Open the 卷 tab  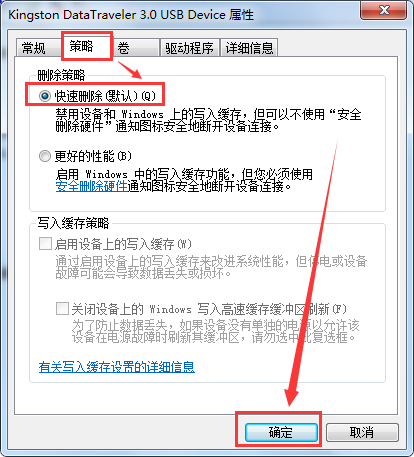pos(136,48)
